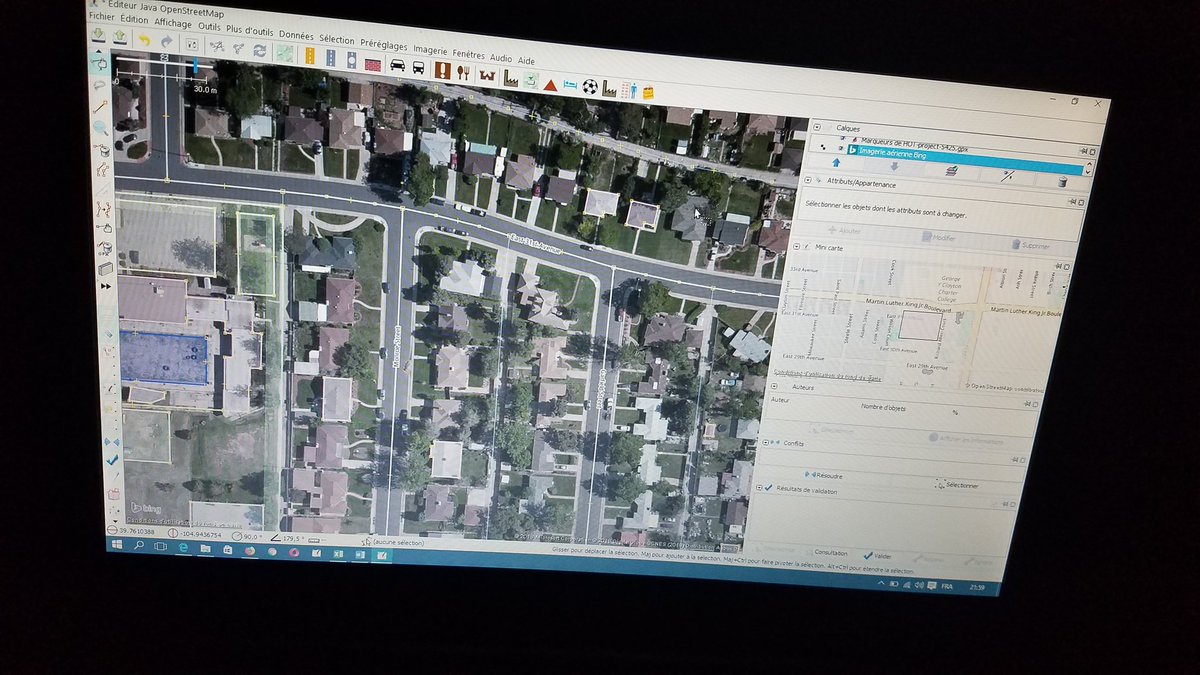The height and width of the screenshot is (675, 1200).
Task: Click the Sélectionner button in Conflits panel
Action: tap(958, 485)
